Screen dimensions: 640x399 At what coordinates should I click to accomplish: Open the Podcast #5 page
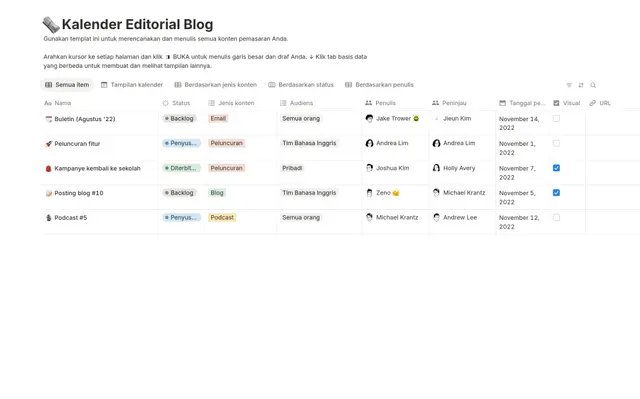71,218
